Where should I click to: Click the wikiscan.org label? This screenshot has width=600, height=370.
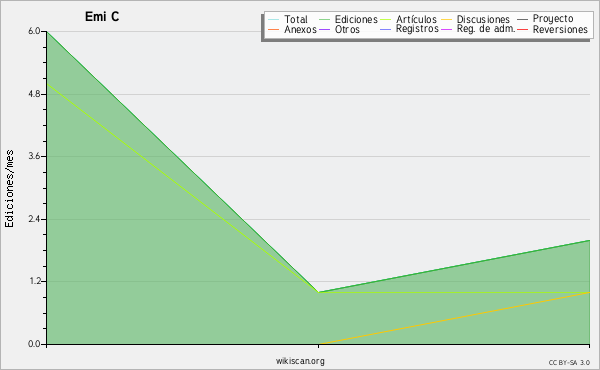[x=300, y=361]
